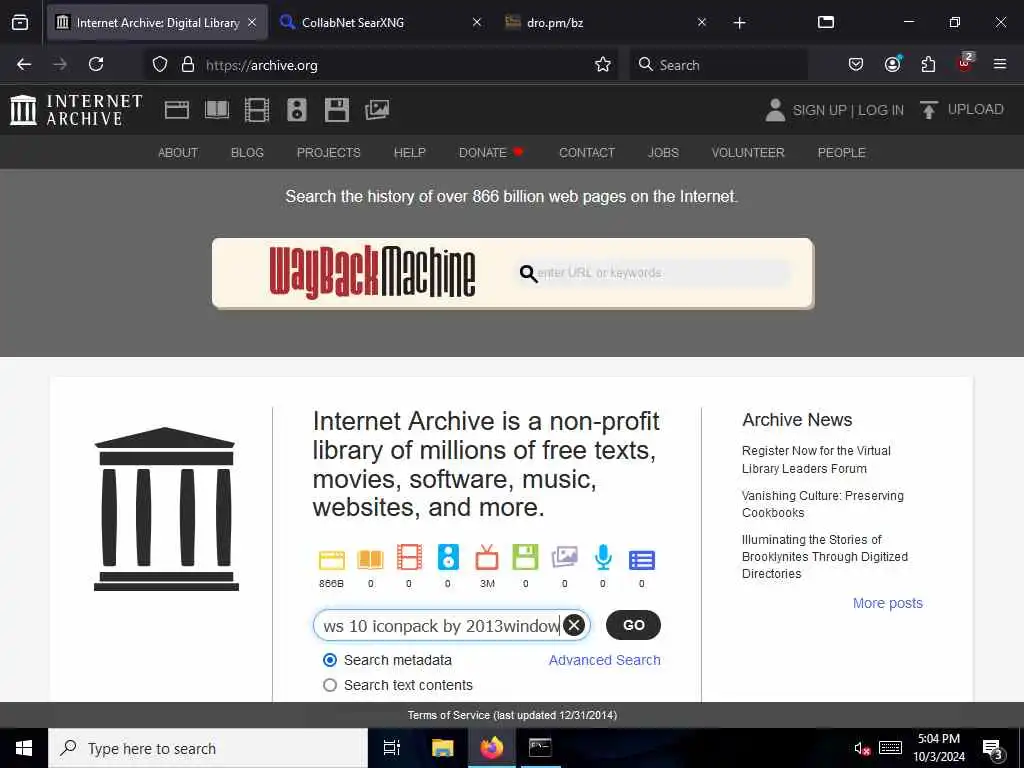Open Register Now for Virtual Library Leaders Forum

point(816,460)
